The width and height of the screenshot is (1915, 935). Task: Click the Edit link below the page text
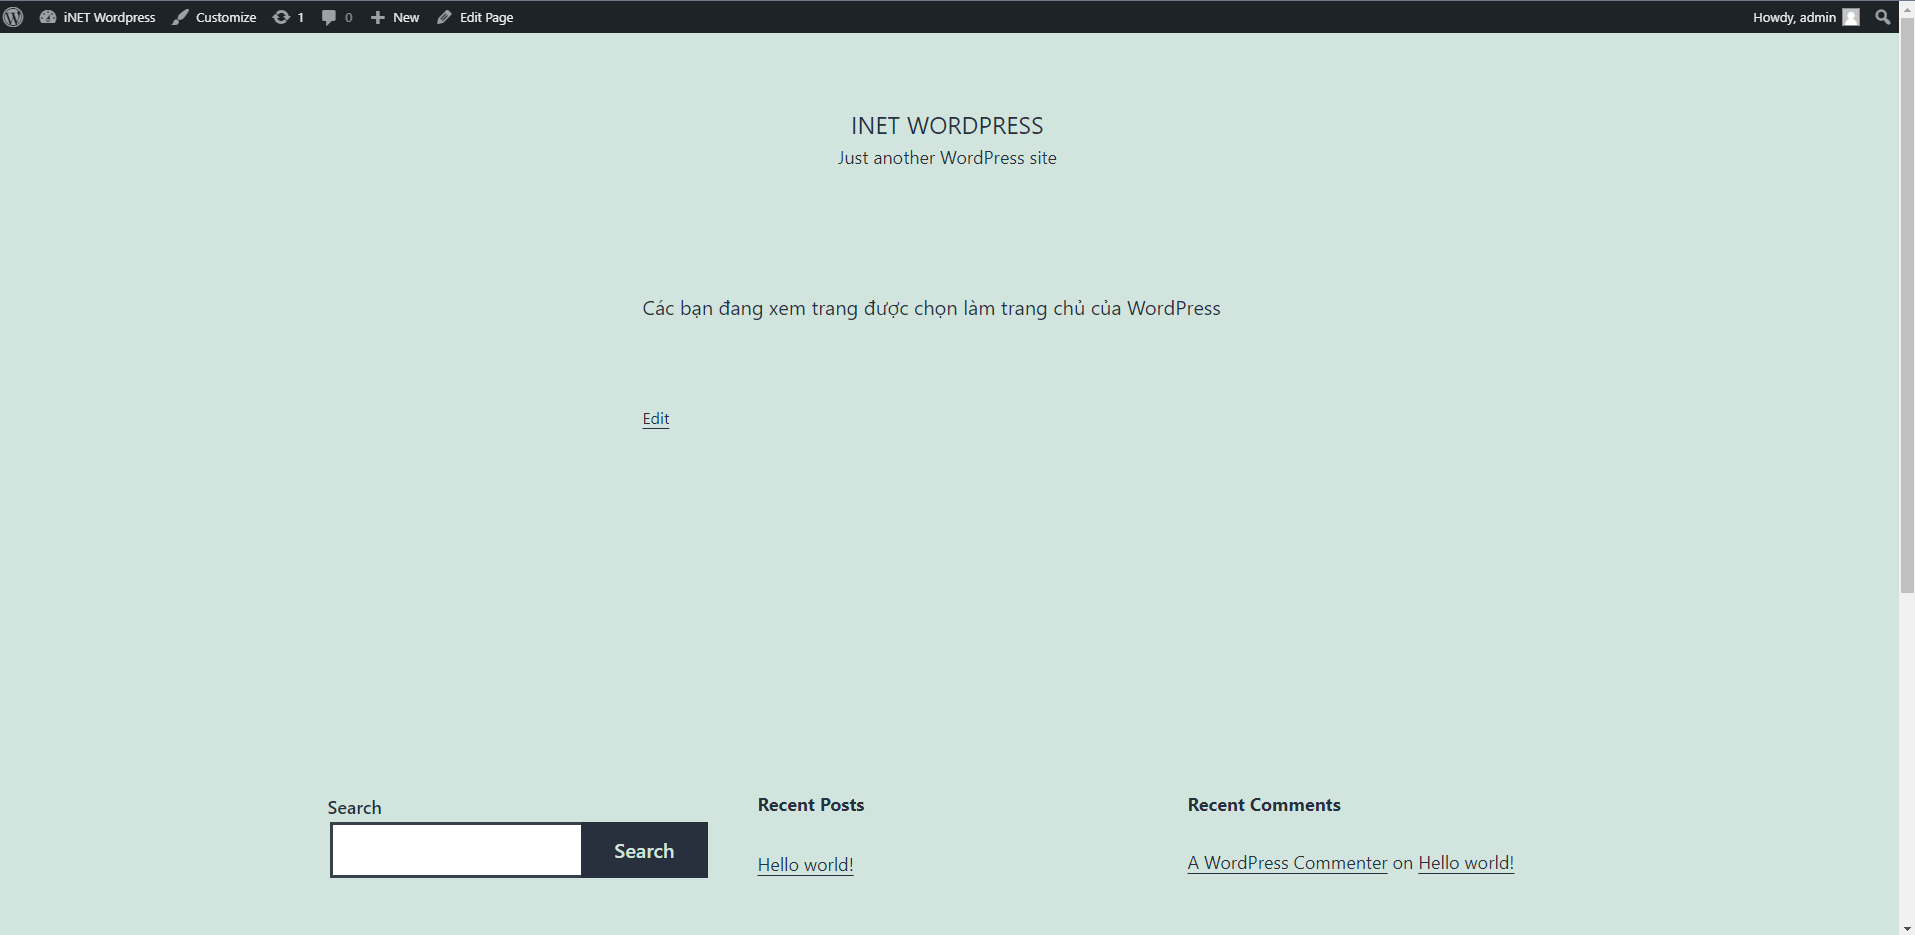point(656,418)
